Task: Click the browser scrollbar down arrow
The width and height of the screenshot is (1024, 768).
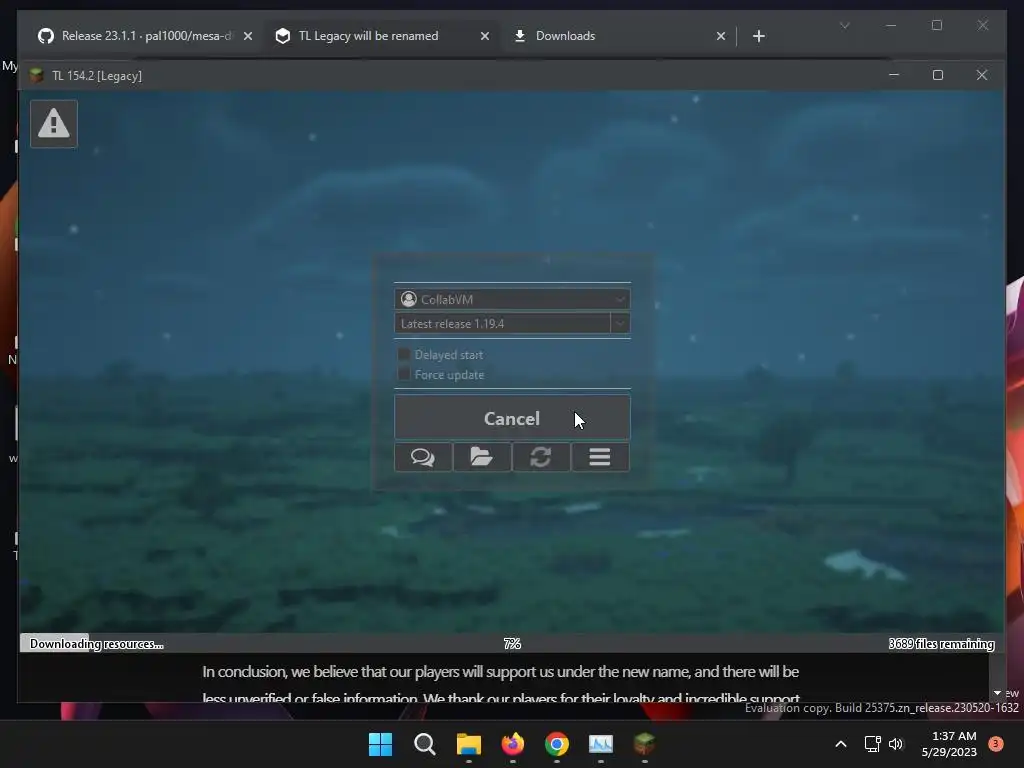Action: coord(997,693)
